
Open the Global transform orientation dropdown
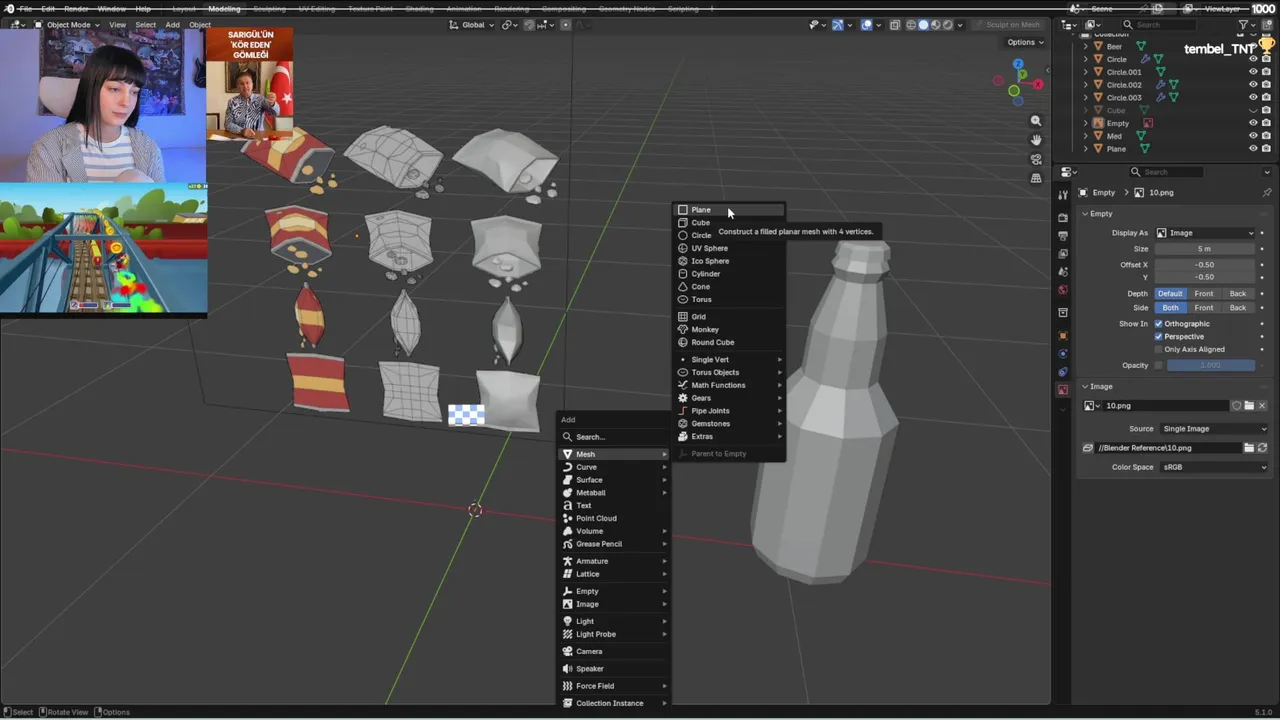coord(470,25)
